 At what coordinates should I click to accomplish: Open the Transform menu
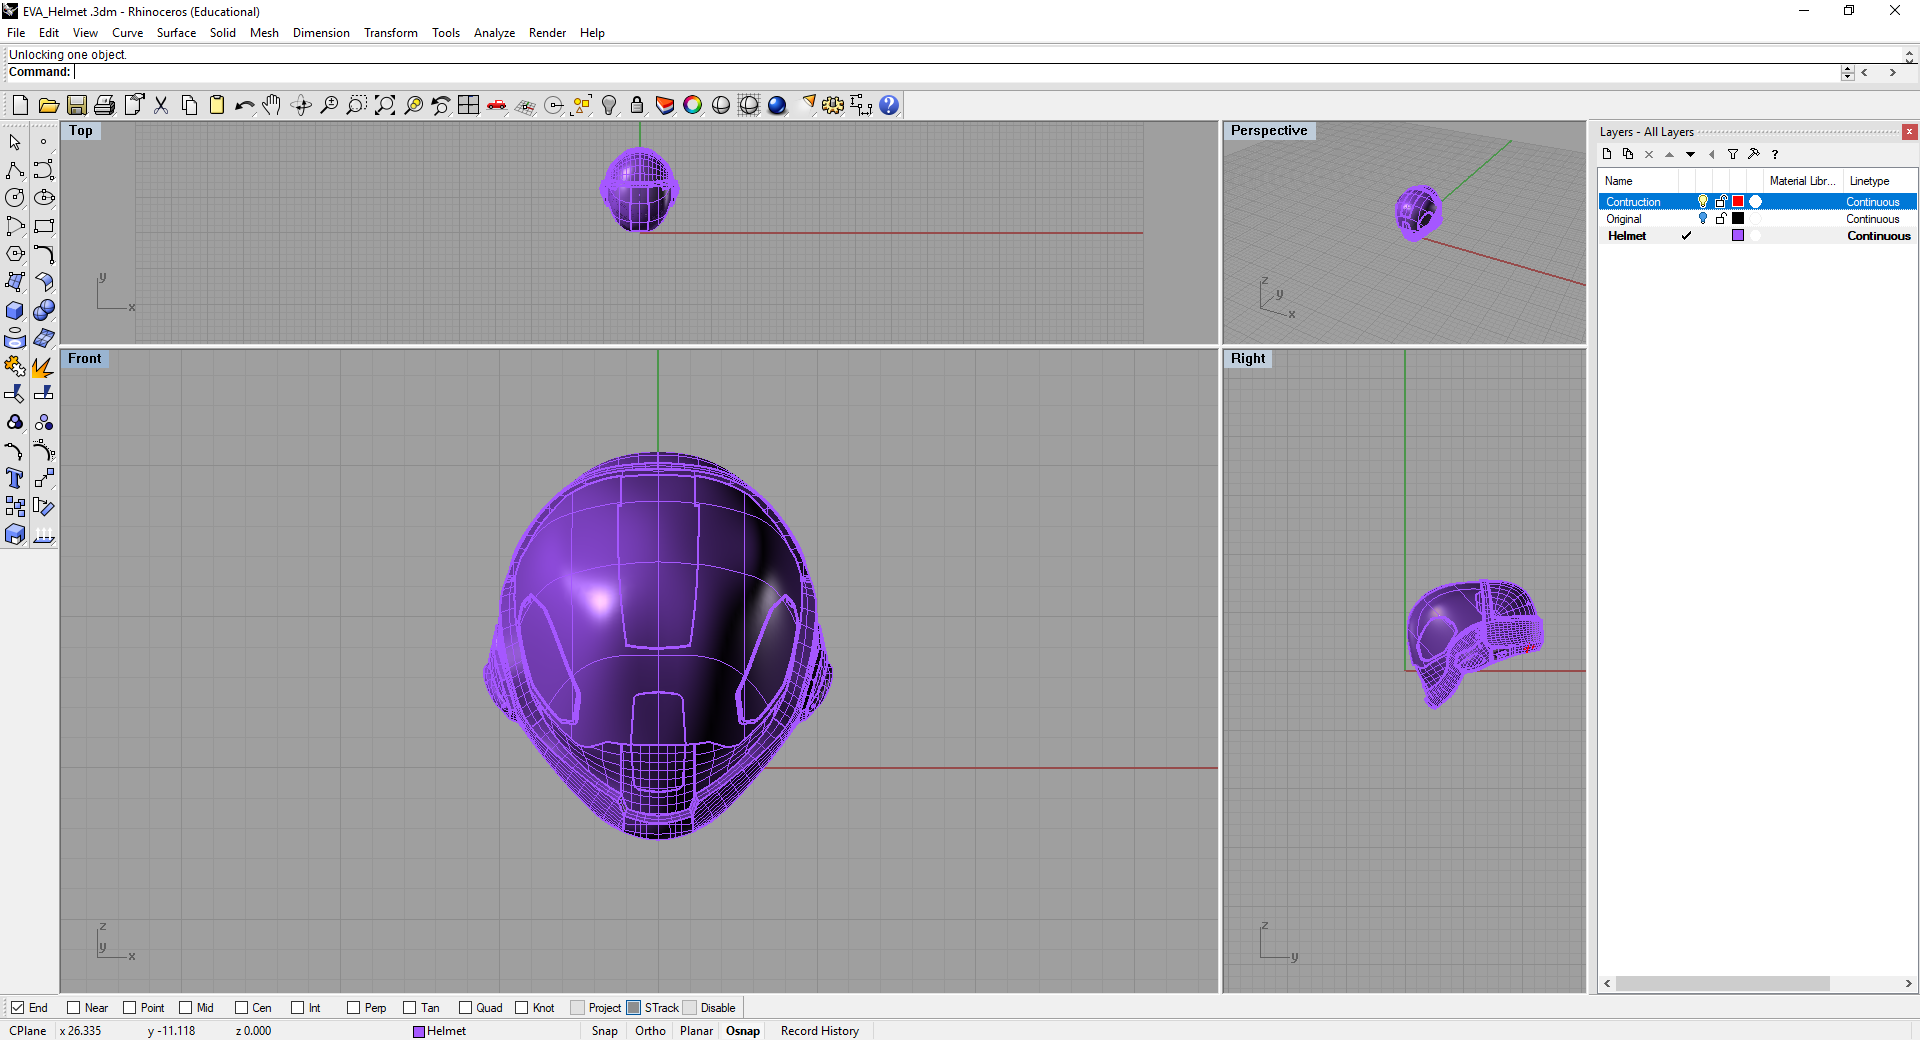click(x=390, y=33)
